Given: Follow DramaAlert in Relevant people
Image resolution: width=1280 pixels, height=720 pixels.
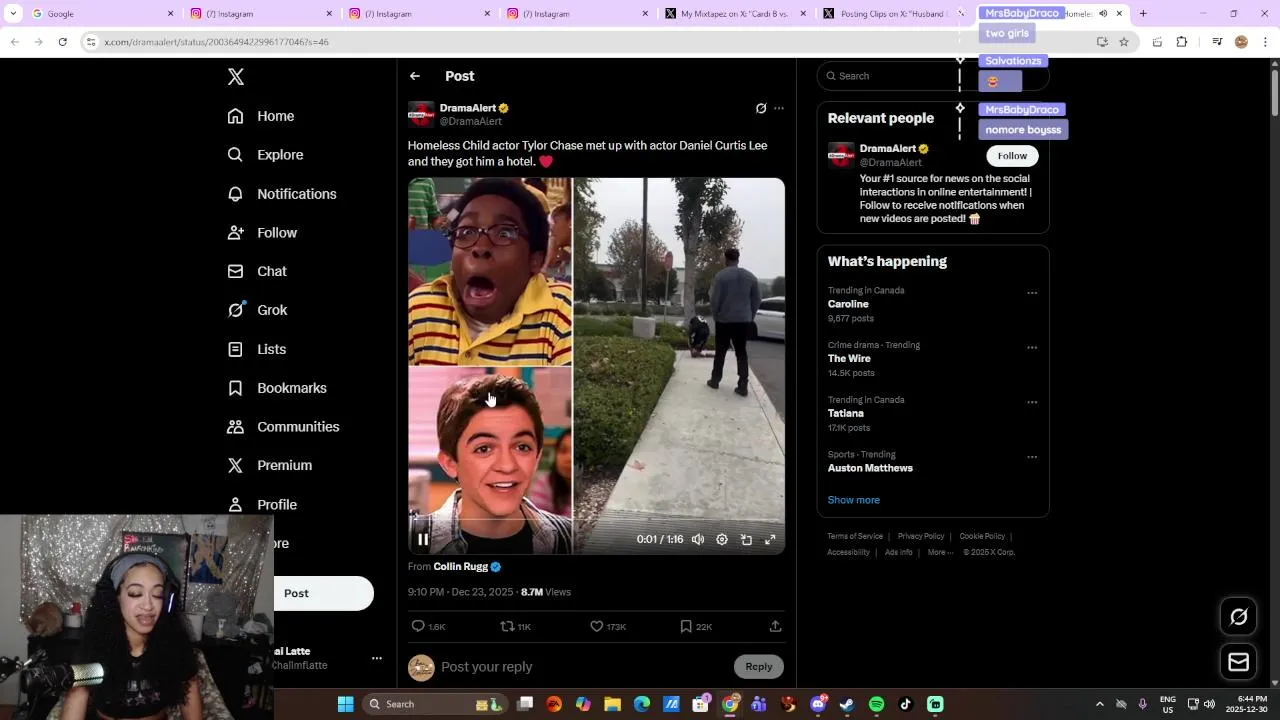Looking at the screenshot, I should pyautogui.click(x=1012, y=156).
